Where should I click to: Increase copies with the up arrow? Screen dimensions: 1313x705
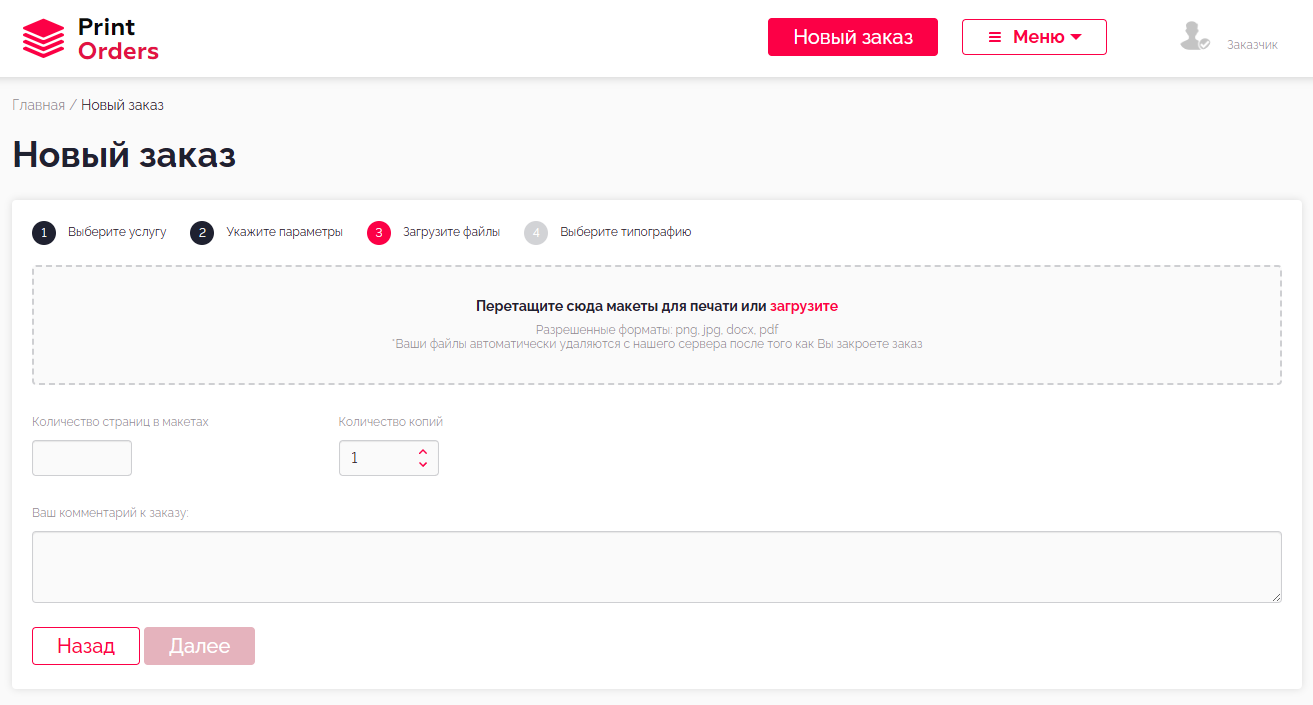pos(423,451)
